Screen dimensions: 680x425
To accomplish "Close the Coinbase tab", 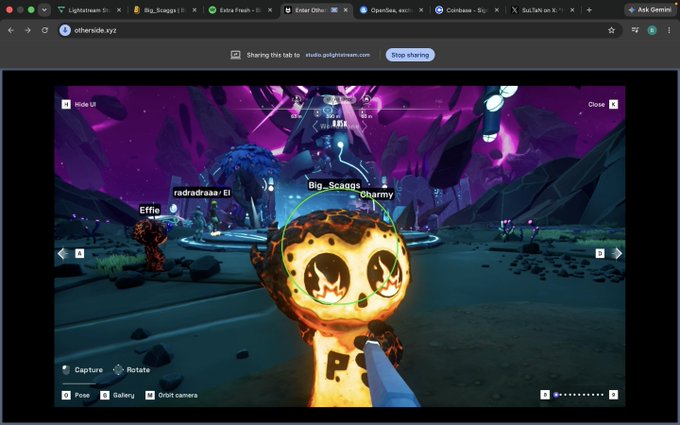I will click(497, 10).
